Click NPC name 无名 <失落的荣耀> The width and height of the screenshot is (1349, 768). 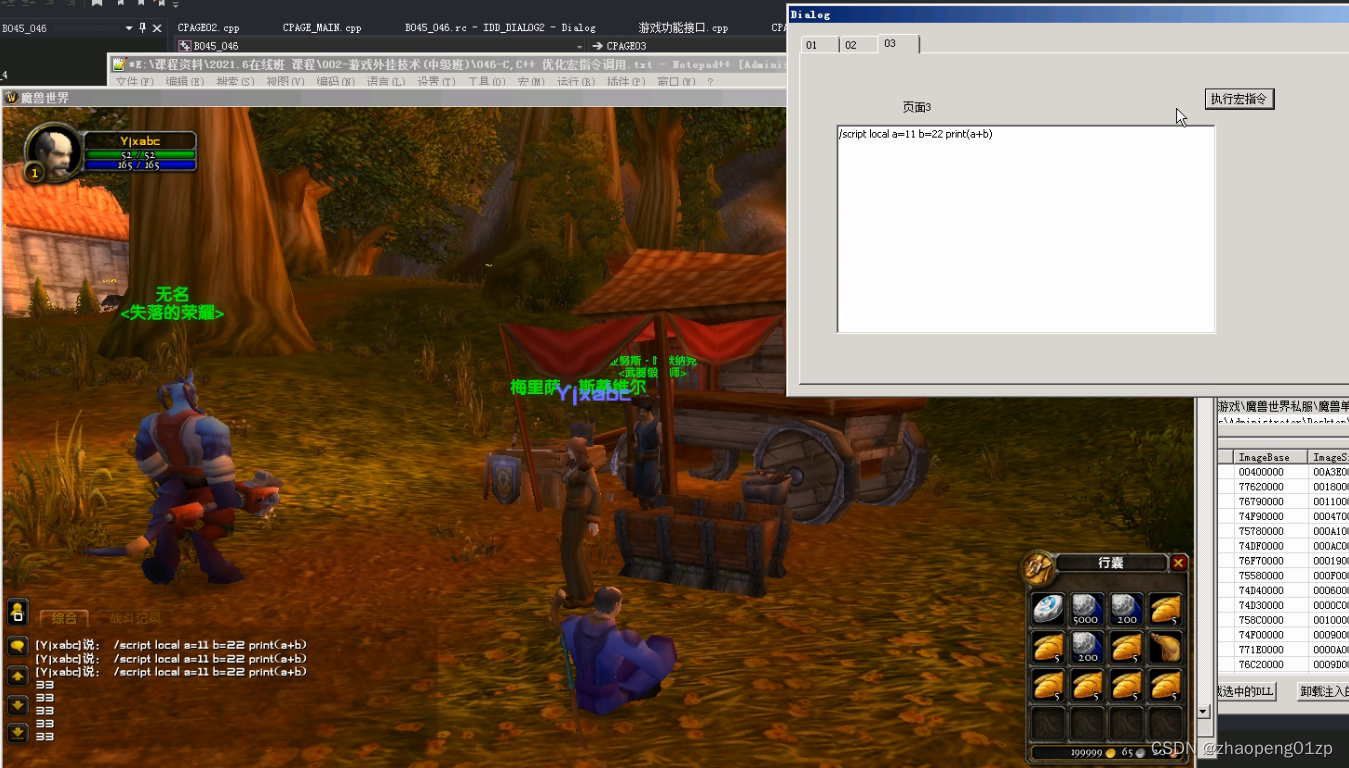pos(172,304)
